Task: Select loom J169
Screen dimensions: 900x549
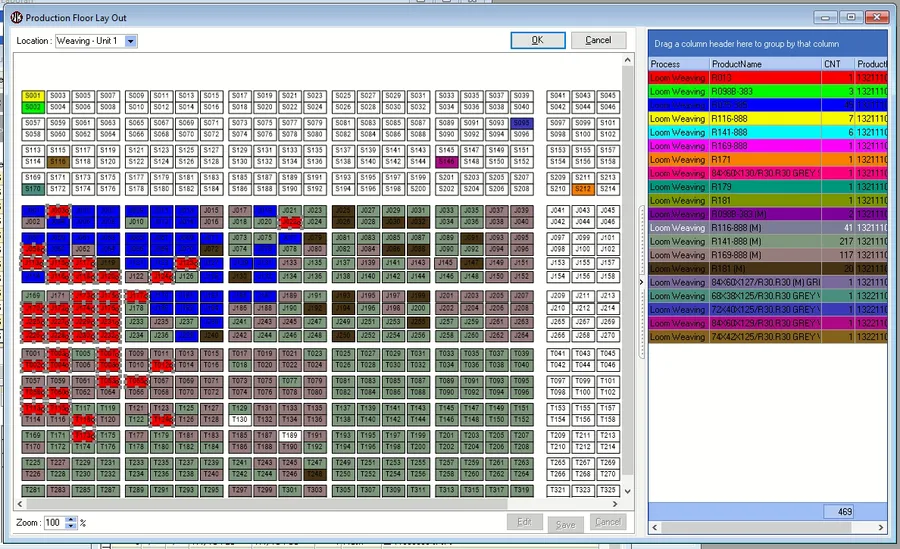Action: coord(33,296)
